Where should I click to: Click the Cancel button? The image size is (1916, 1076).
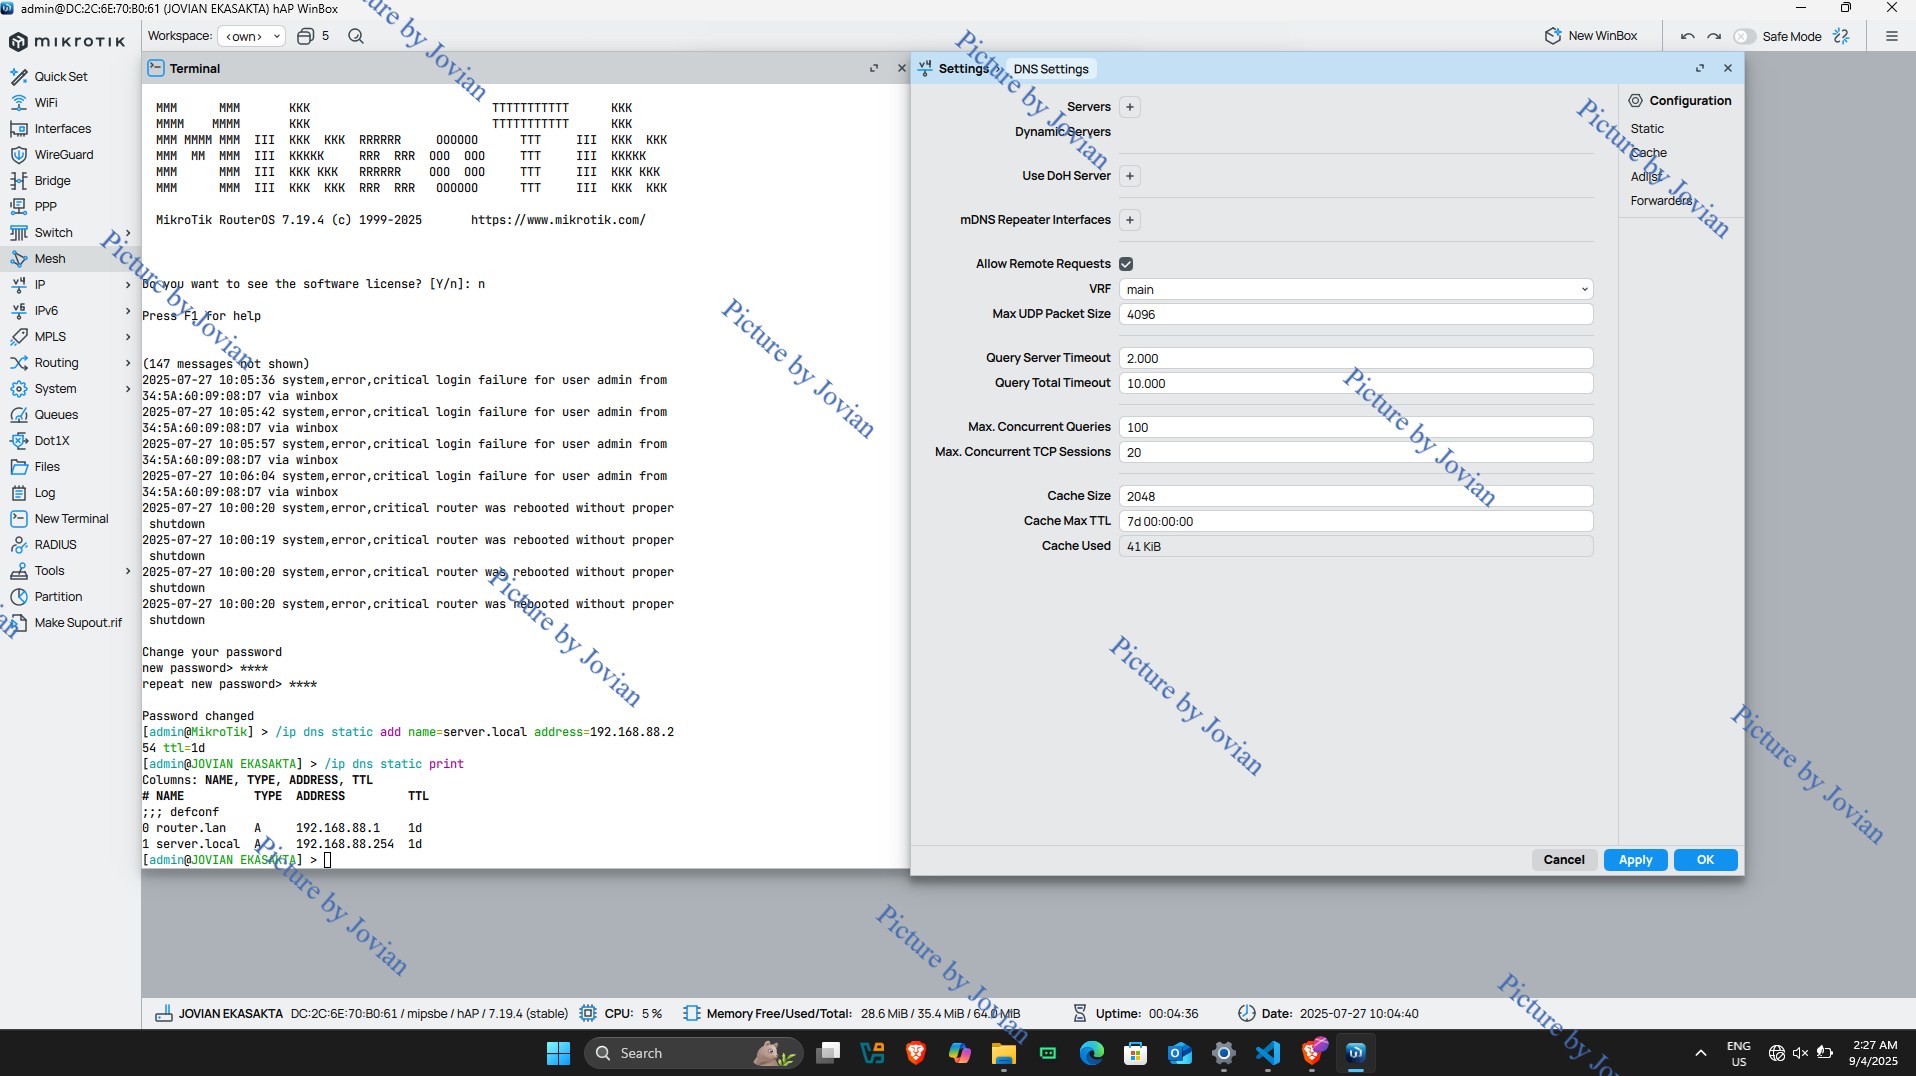[1563, 860]
